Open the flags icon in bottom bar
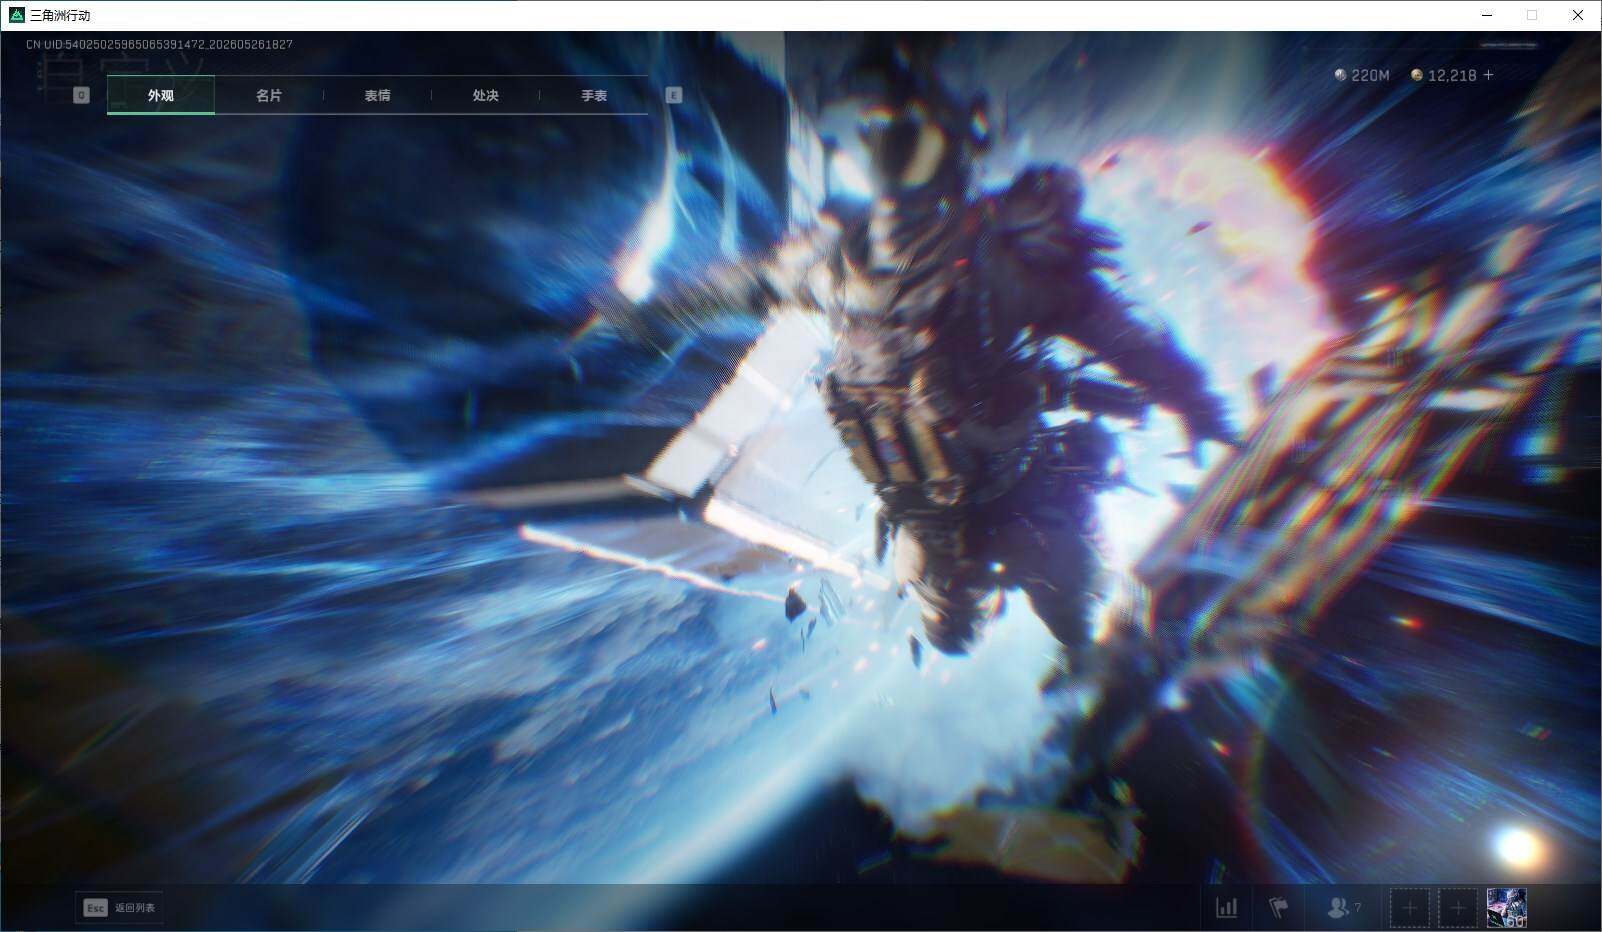Screen dimensions: 1602x932 click(x=1278, y=908)
